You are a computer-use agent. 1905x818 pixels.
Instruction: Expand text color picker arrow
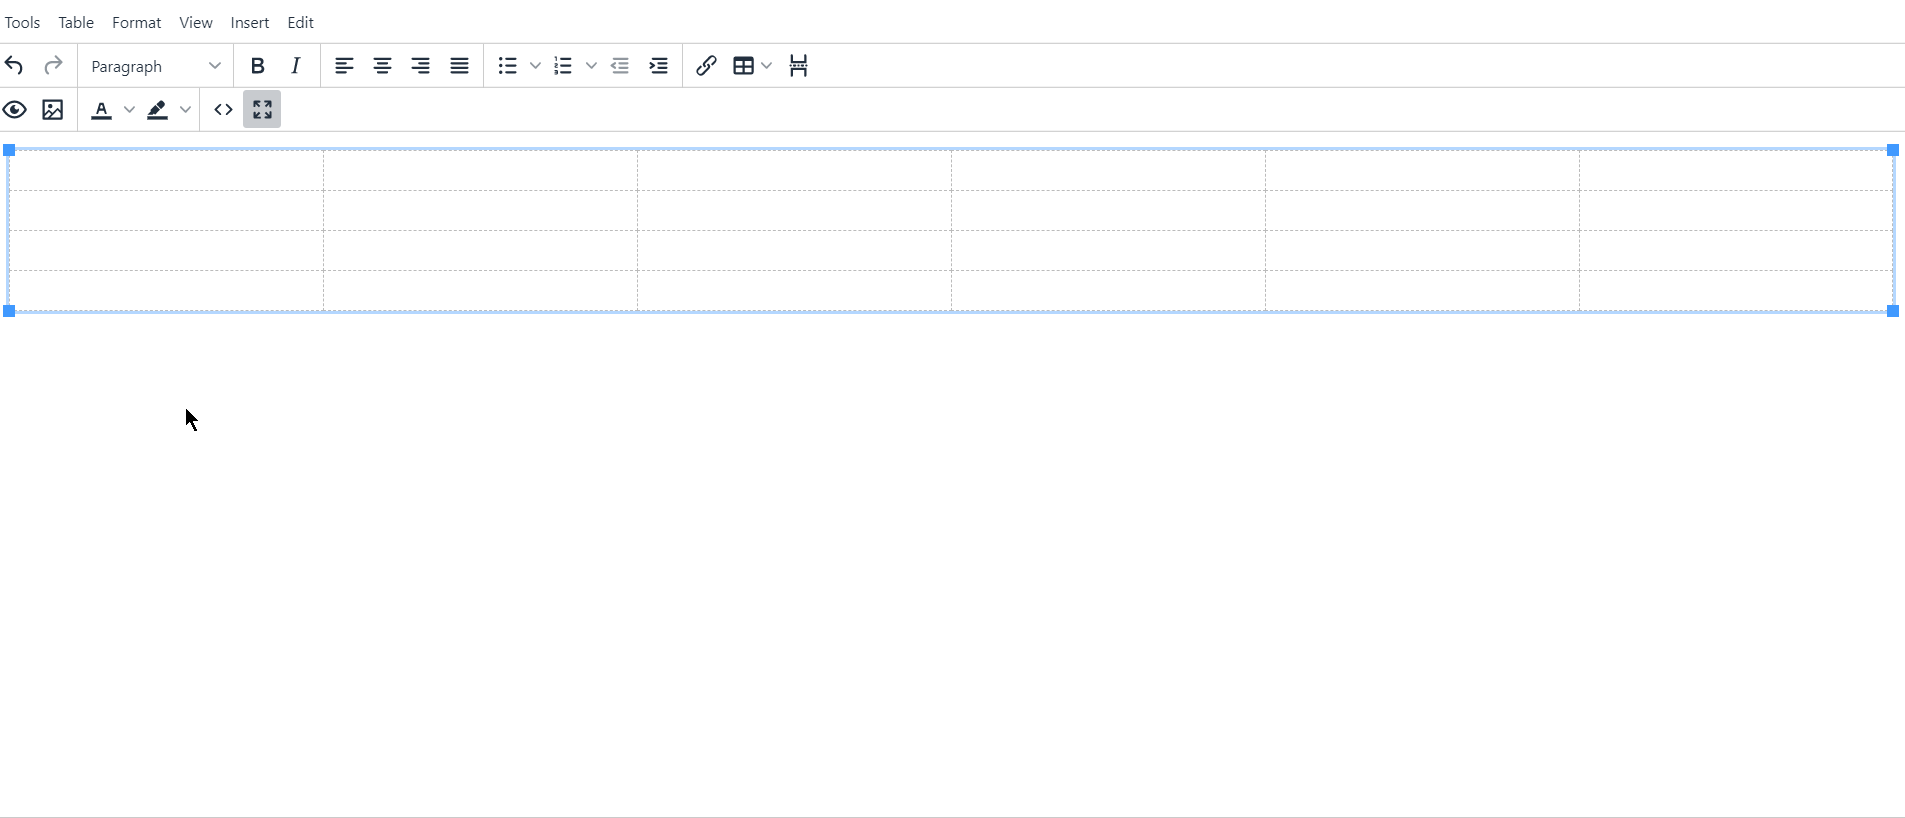129,110
